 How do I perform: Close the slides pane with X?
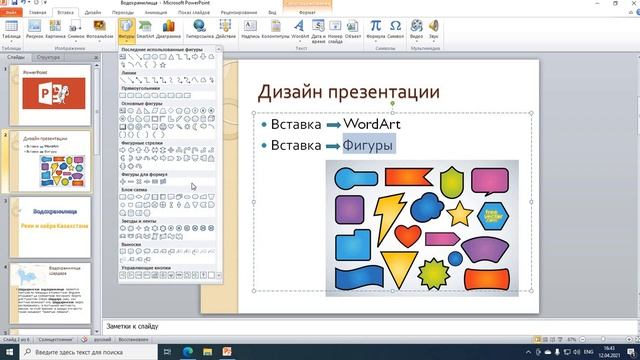[96, 58]
